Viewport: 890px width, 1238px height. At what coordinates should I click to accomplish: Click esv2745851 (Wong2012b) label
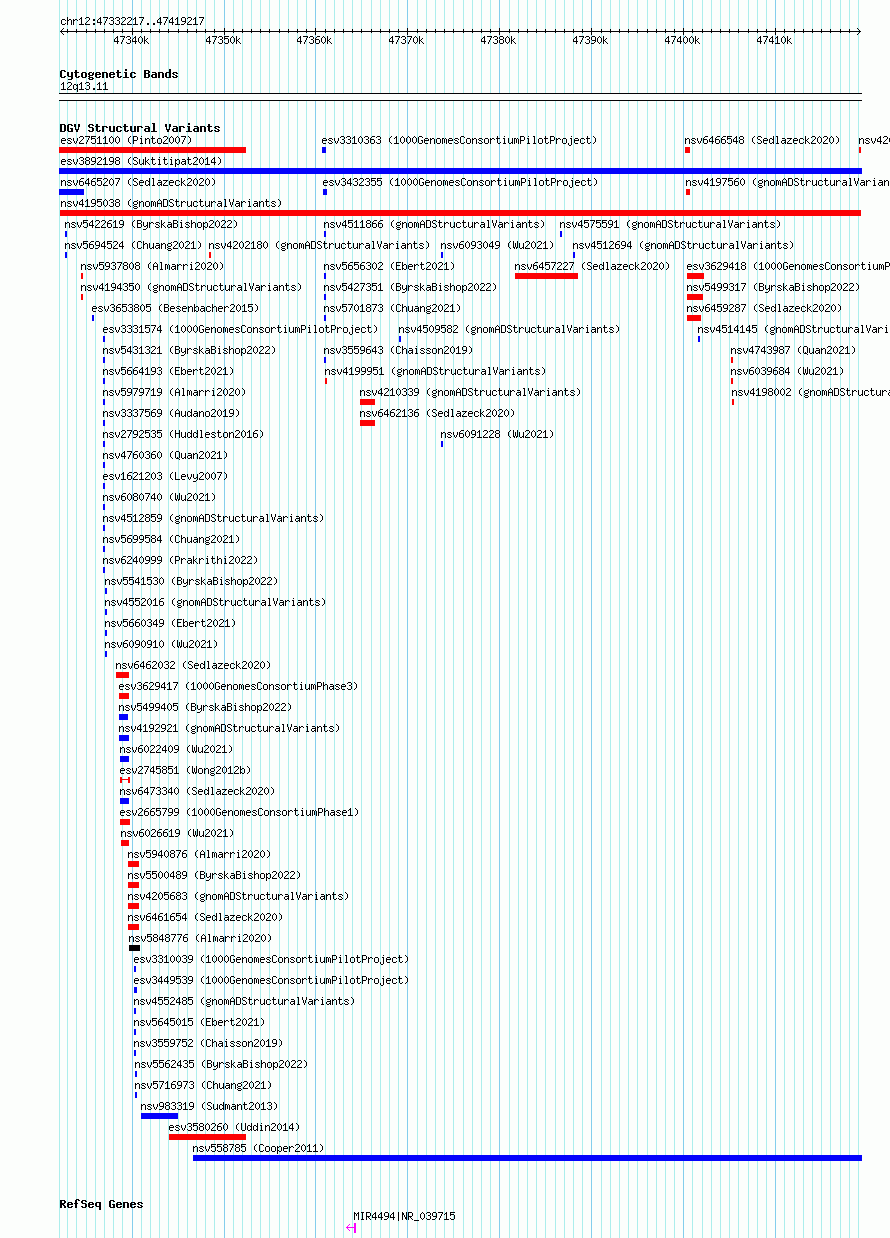point(186,770)
